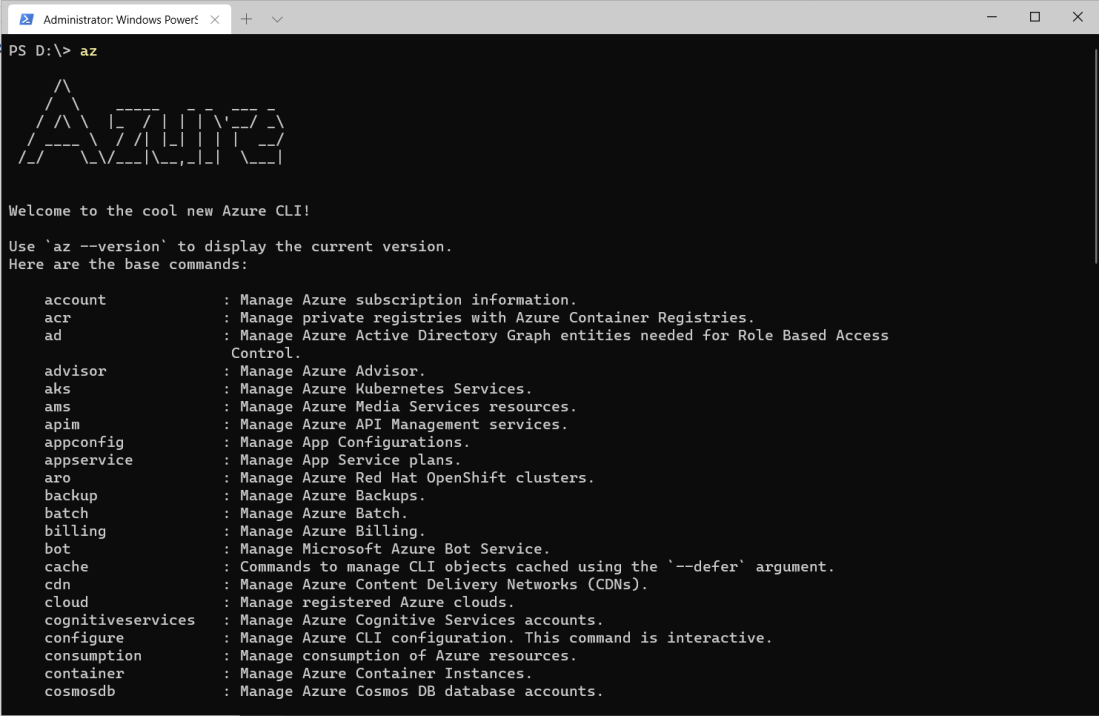Viewport: 1099px width, 716px height.
Task: Click the PowerShell icon in the tab
Action: coord(27,19)
